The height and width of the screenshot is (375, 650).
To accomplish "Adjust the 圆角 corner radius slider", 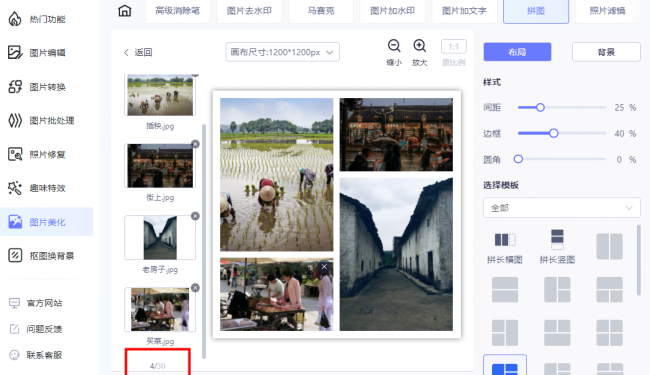I will tap(518, 159).
